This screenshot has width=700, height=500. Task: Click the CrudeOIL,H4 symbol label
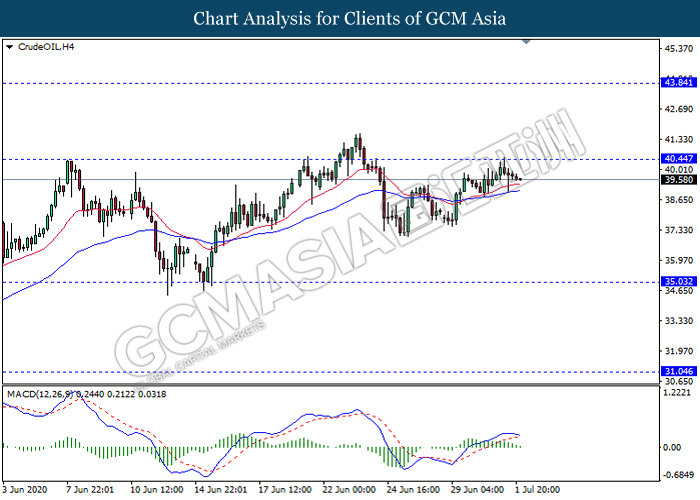point(46,47)
